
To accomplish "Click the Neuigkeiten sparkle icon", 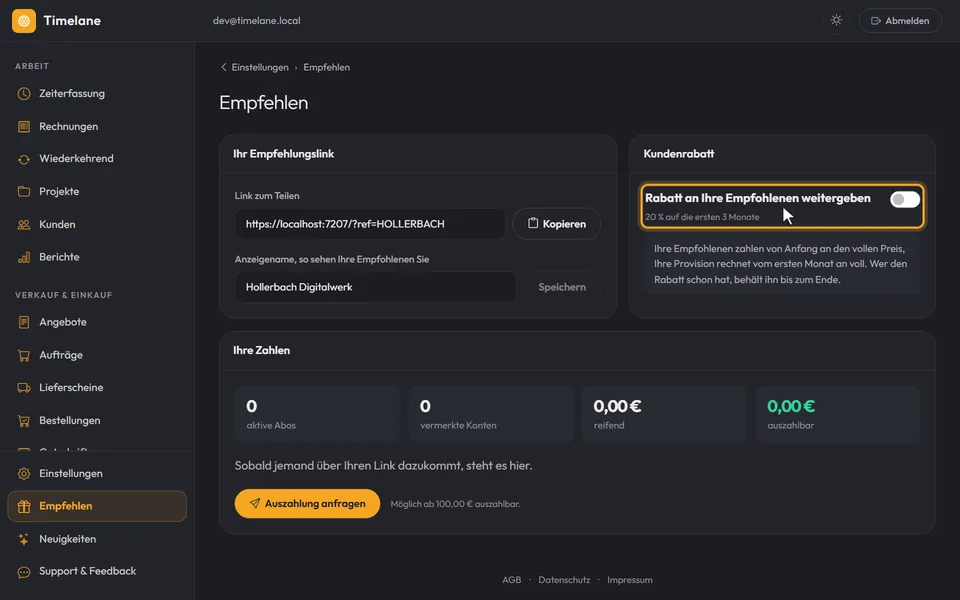I will 24,539.
